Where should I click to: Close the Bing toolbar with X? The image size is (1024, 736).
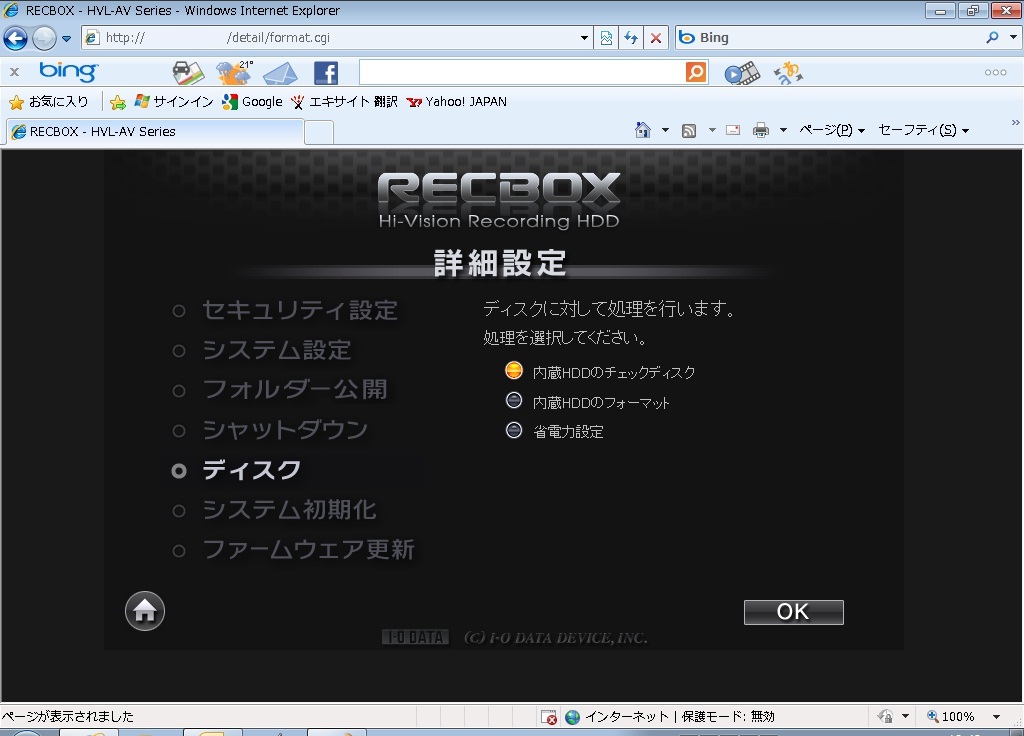tap(14, 72)
